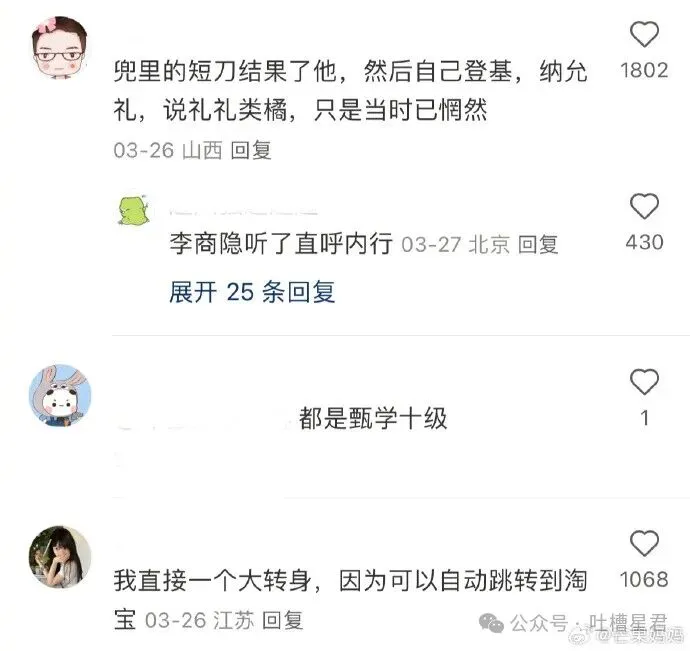Tap heart on 都是甄学十级 comment
Image resolution: width=690 pixels, height=651 pixels.
point(644,381)
